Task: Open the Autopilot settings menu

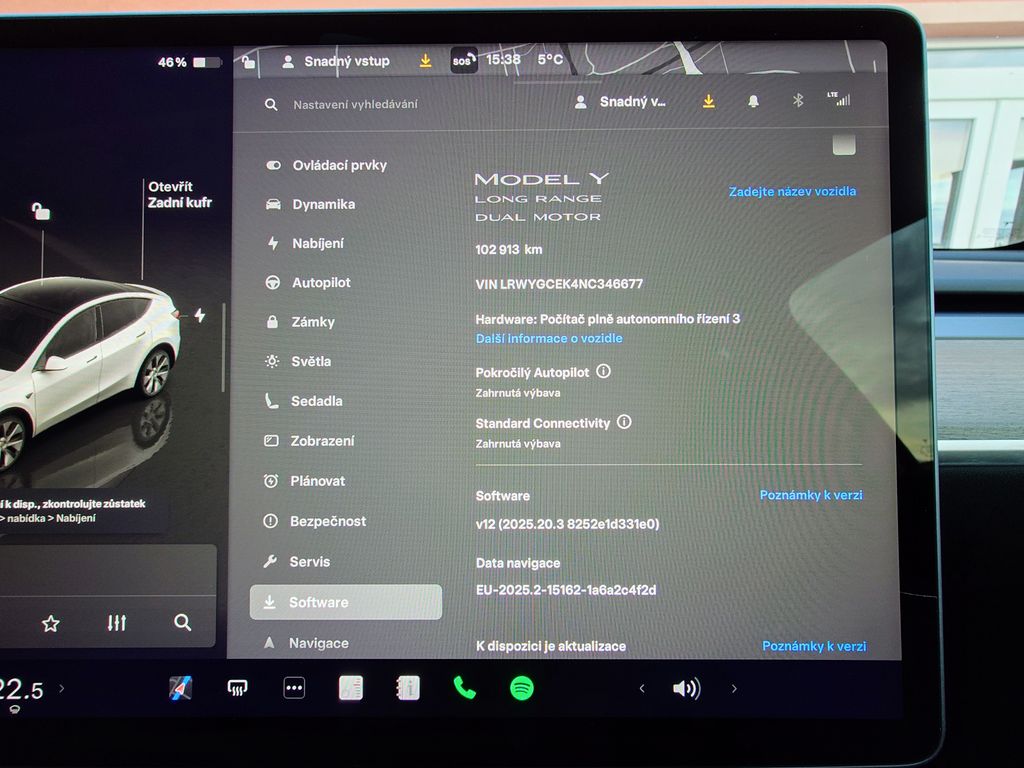Action: (x=320, y=283)
